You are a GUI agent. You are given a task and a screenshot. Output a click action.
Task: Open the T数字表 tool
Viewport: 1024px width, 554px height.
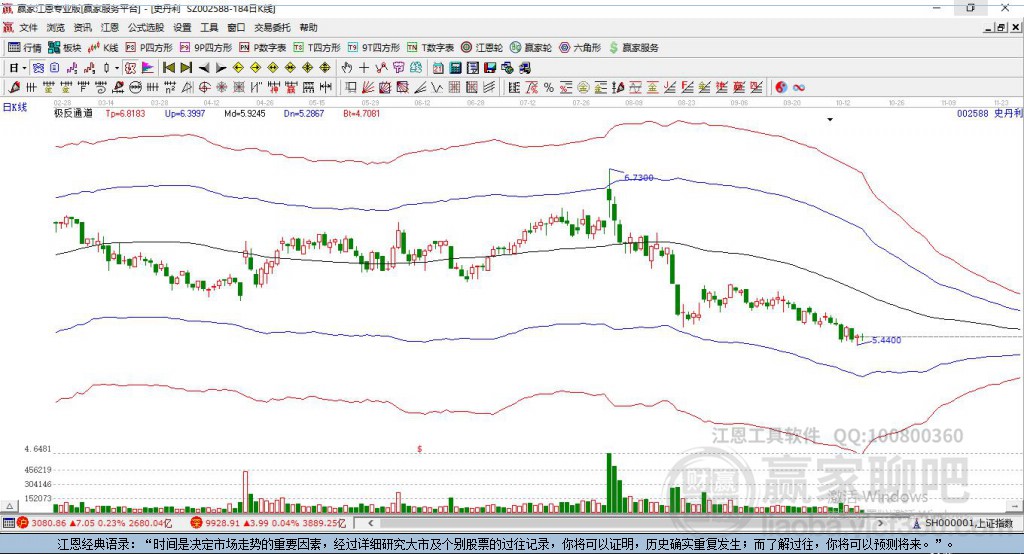click(430, 48)
